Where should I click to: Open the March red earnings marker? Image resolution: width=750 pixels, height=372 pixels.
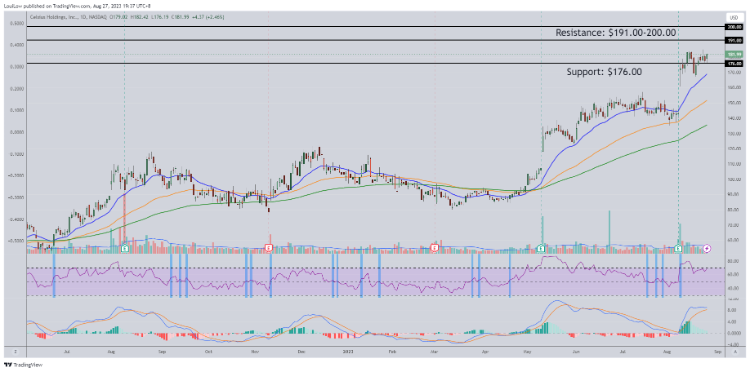435,248
